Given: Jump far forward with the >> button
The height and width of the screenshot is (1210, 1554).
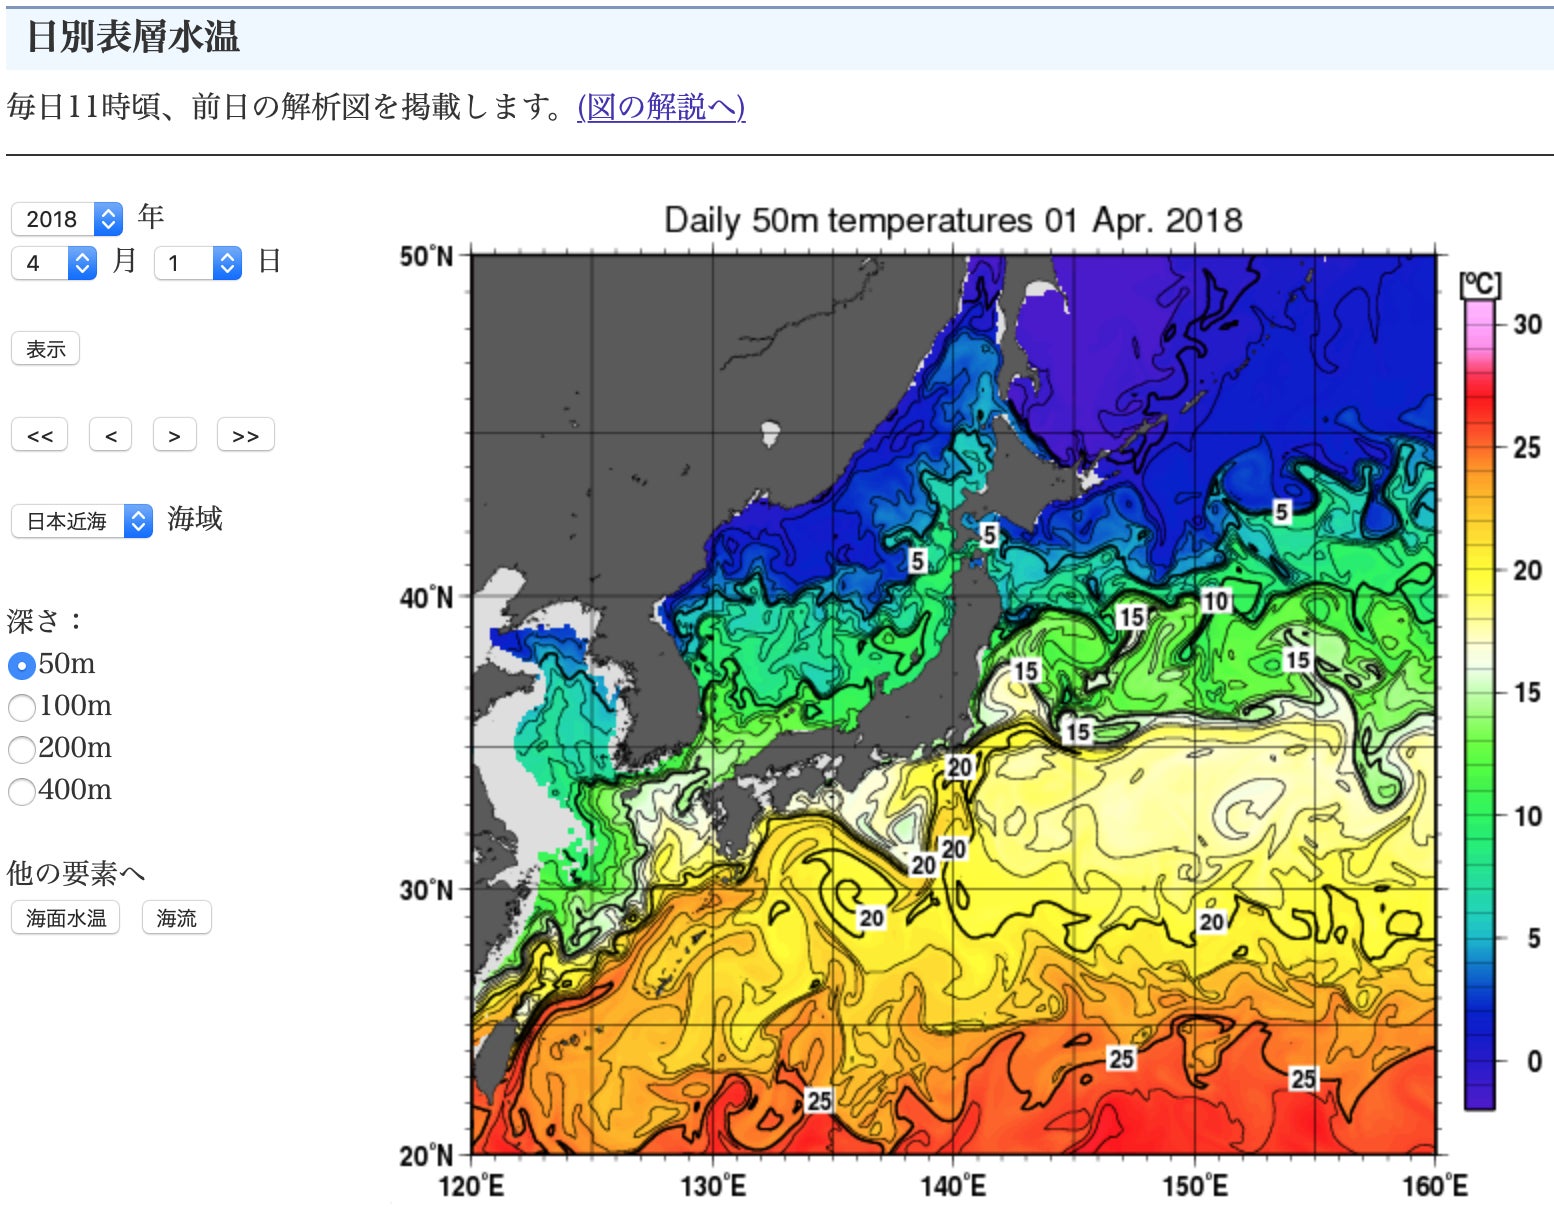Looking at the screenshot, I should pyautogui.click(x=245, y=436).
